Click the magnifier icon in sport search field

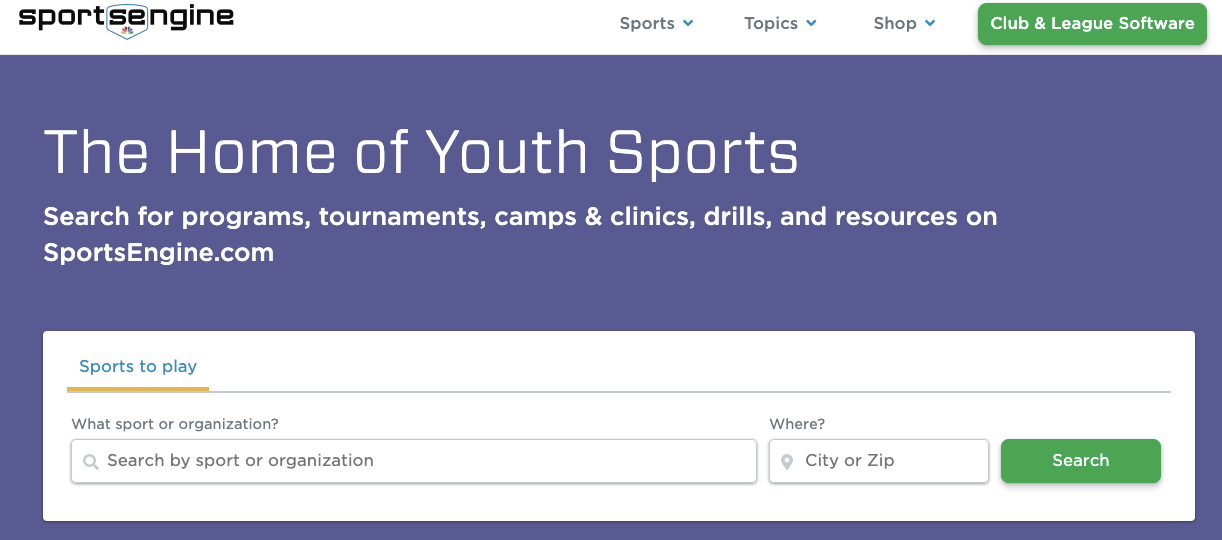[91, 462]
